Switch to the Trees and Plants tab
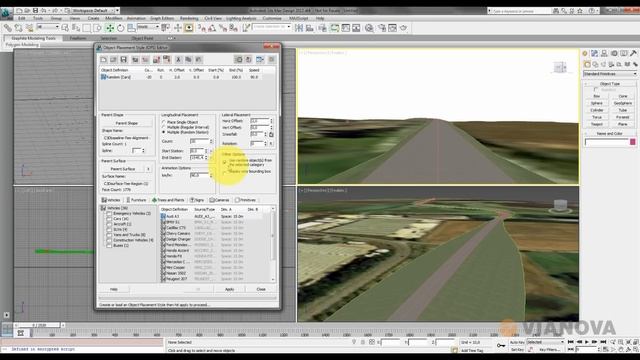 point(168,200)
